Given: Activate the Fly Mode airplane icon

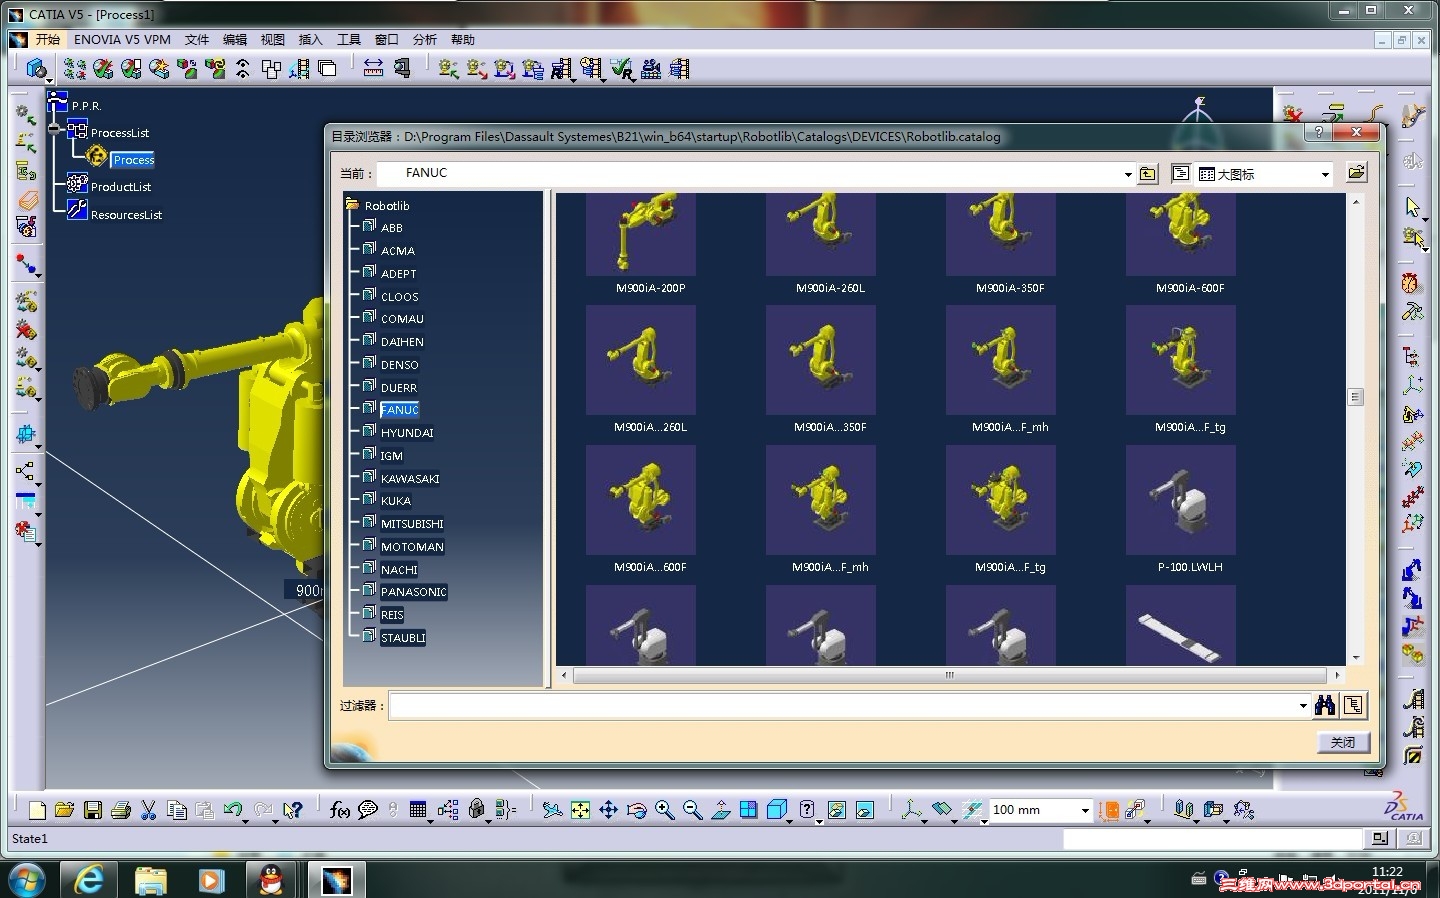Looking at the screenshot, I should (x=552, y=810).
